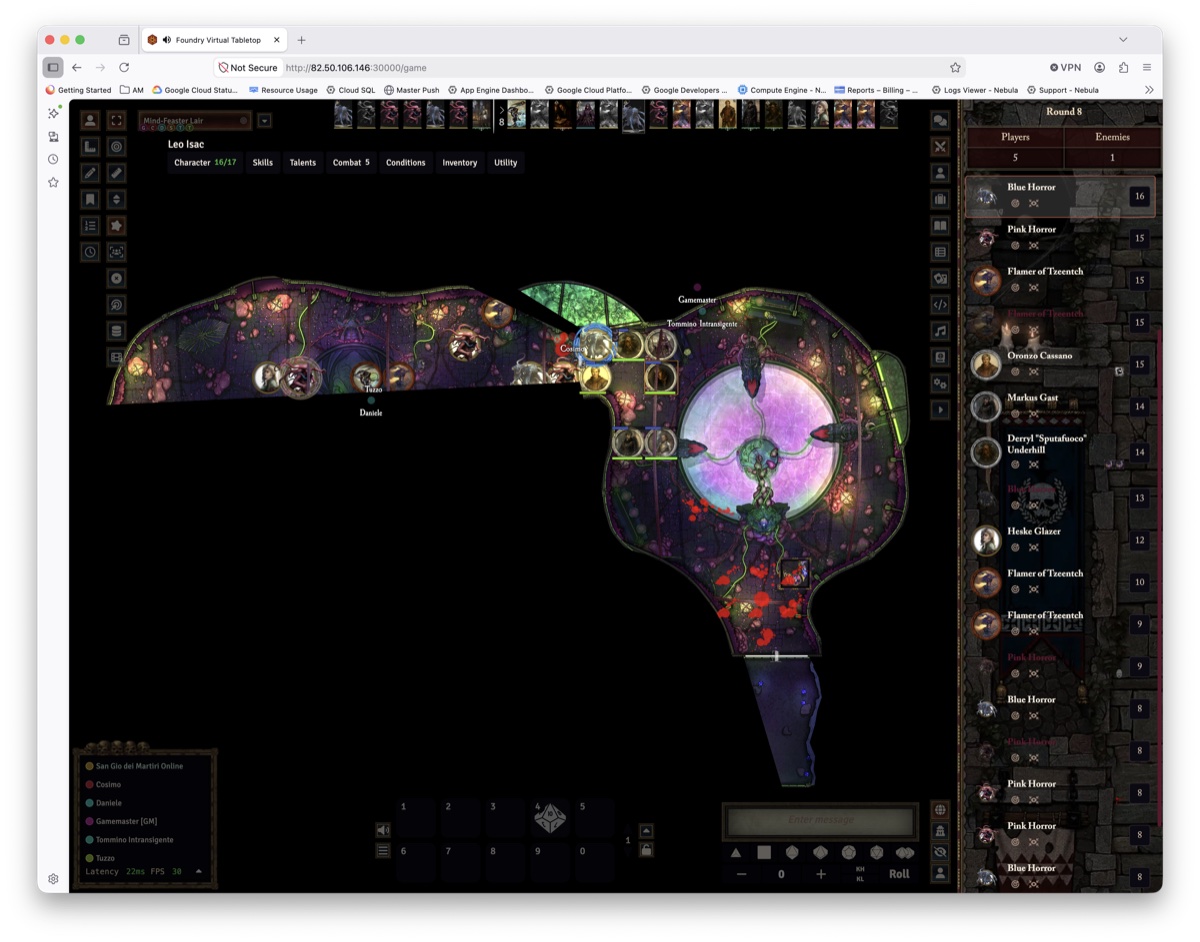Increase the modifier with the plus button
Screen dimensions: 1200x942
(821, 874)
